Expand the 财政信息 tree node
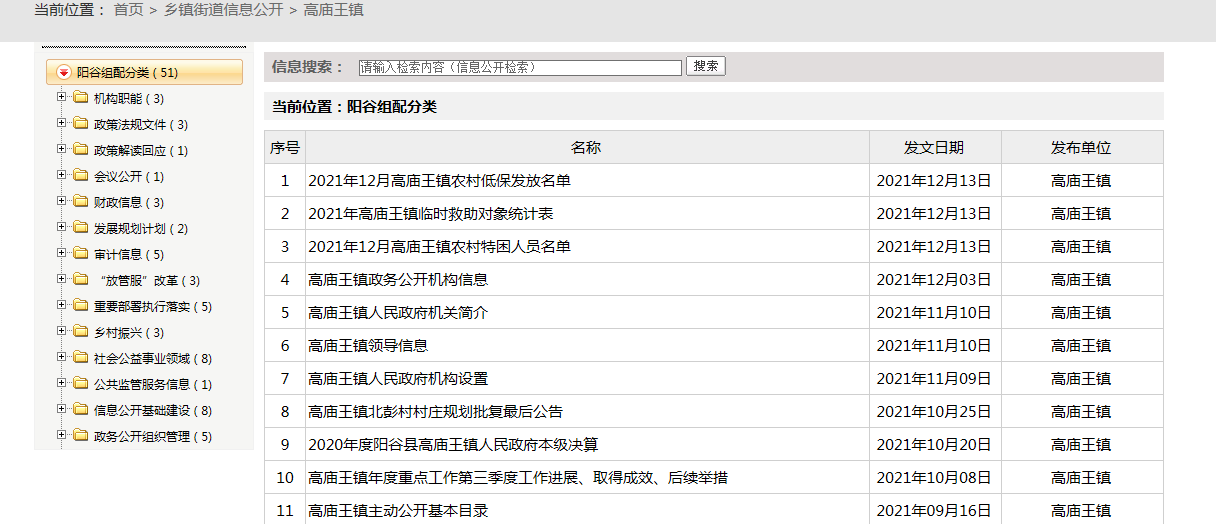1216x524 pixels. pyautogui.click(x=62, y=202)
